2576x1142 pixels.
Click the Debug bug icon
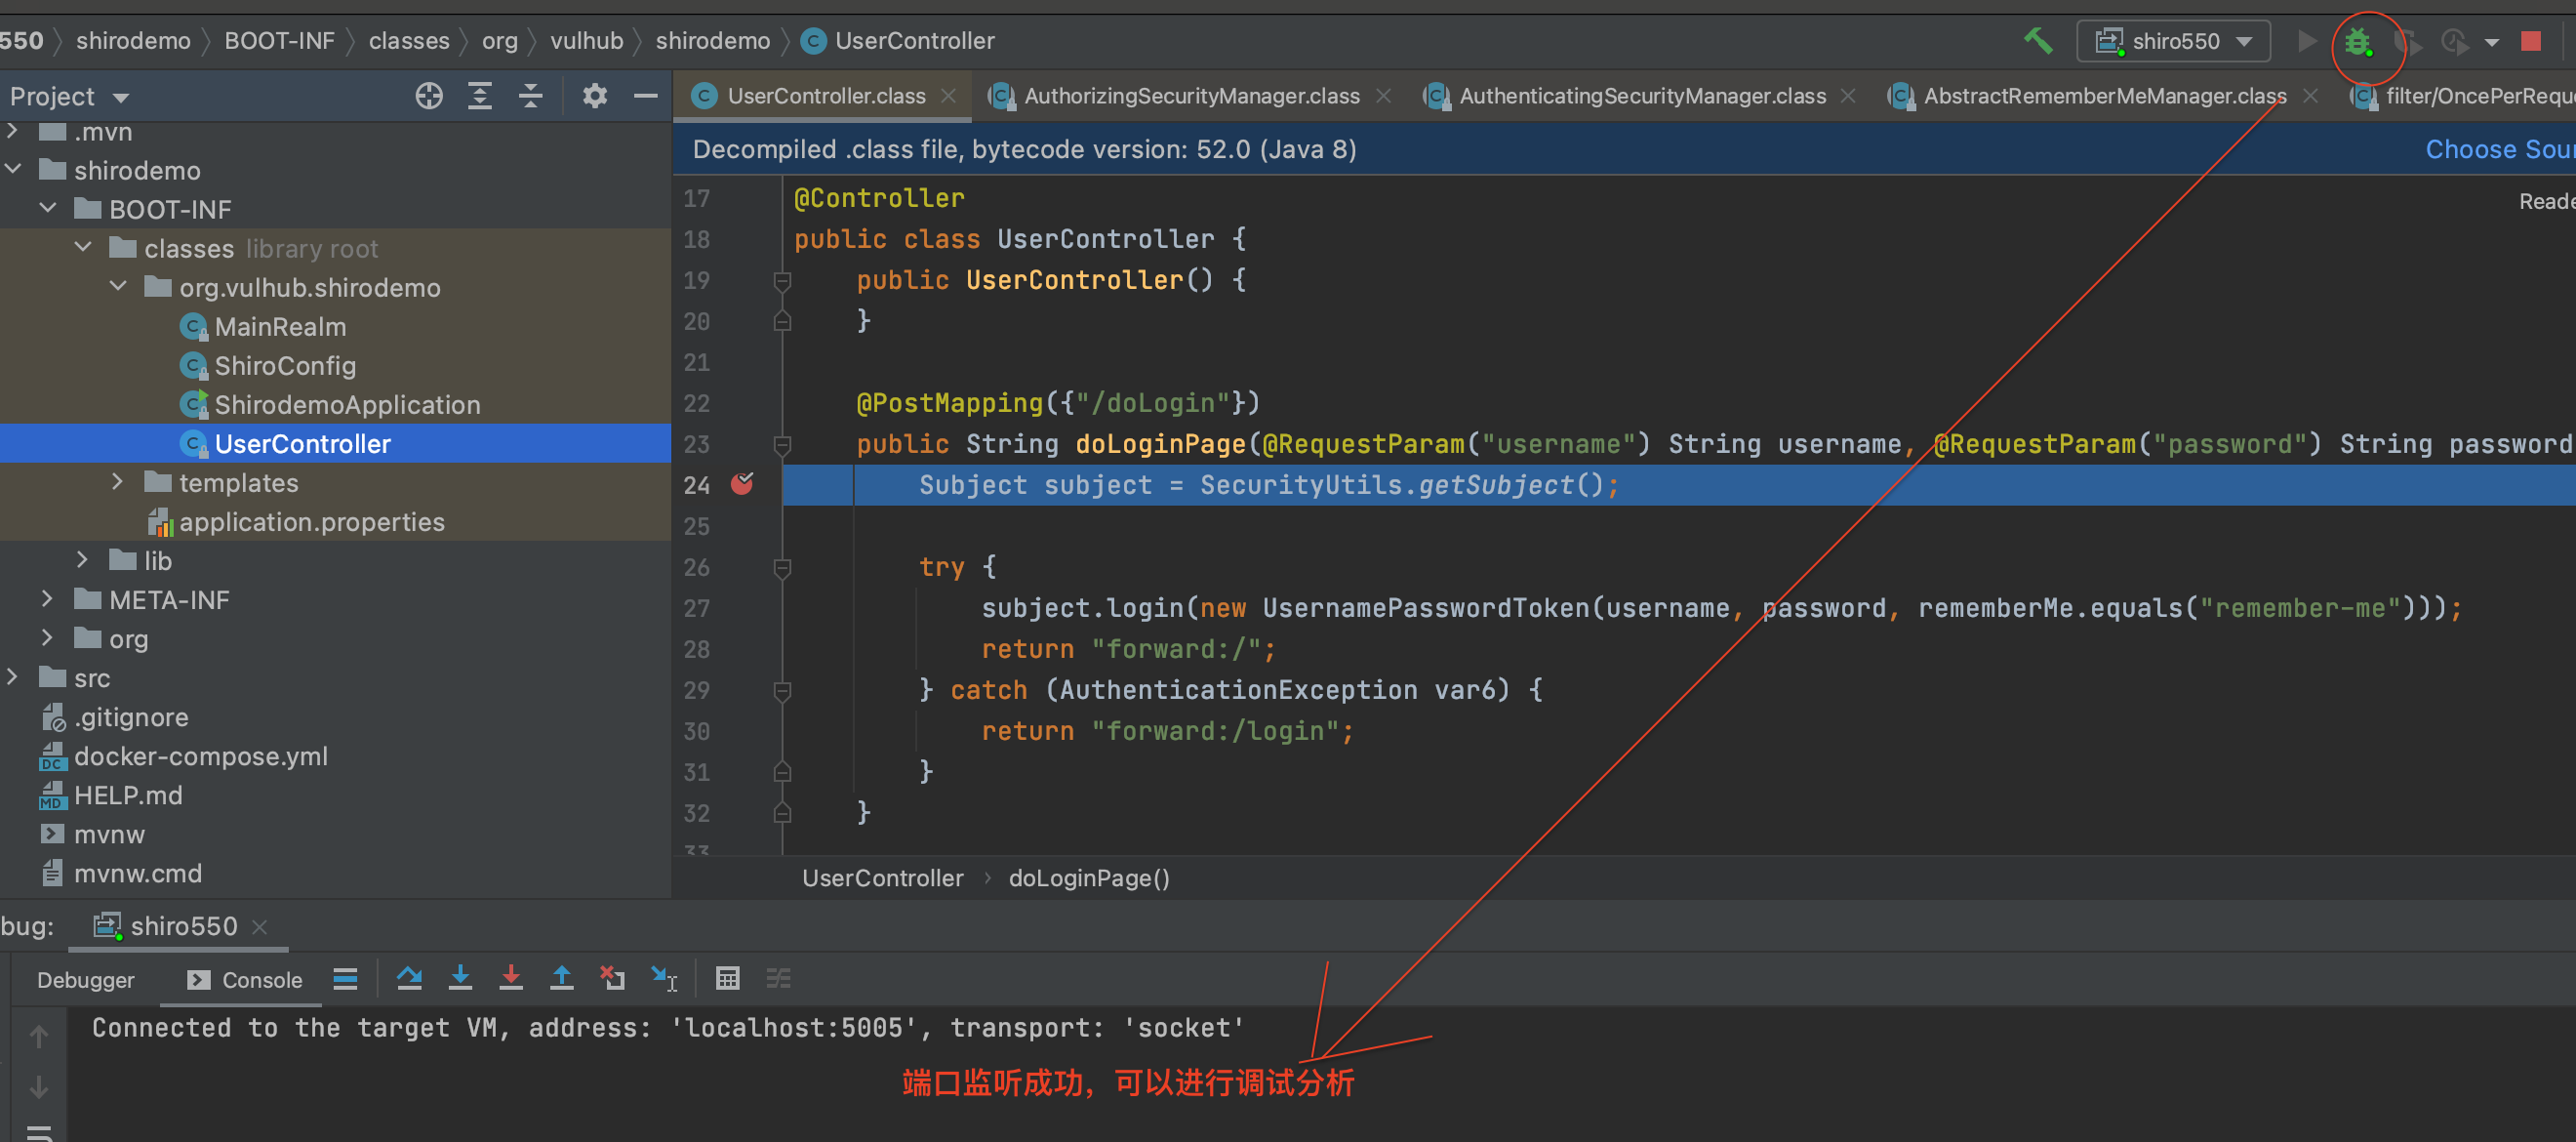pos(2358,42)
